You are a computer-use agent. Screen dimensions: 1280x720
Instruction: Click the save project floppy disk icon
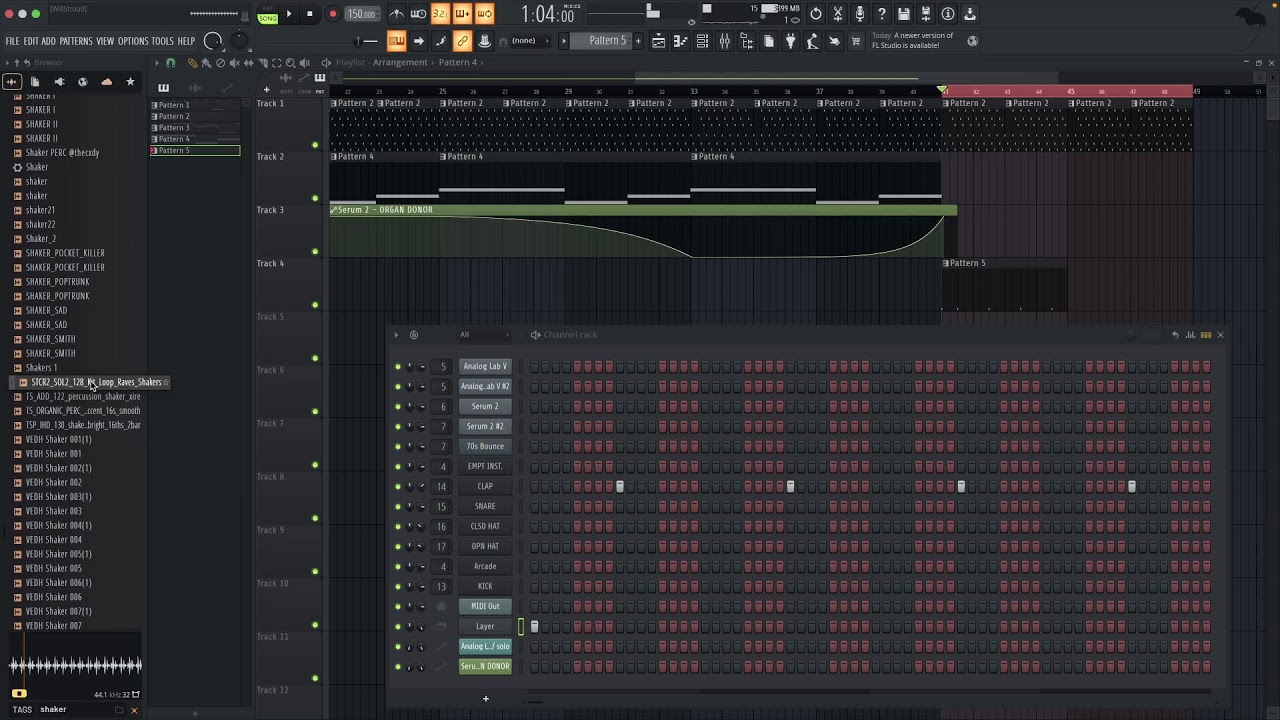904,14
